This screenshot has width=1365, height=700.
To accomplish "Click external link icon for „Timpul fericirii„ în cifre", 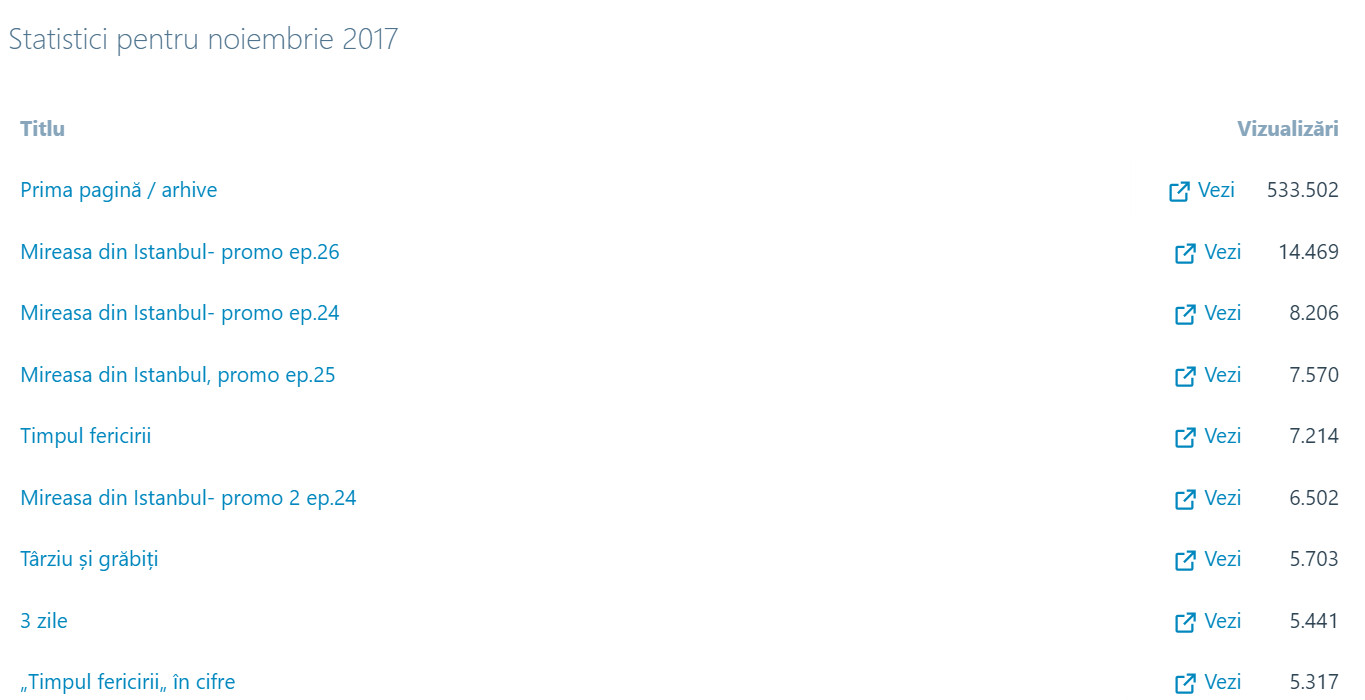I will pyautogui.click(x=1185, y=683).
